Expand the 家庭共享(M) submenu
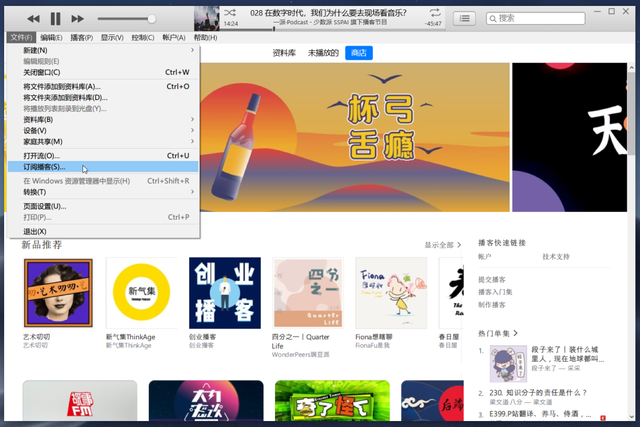640x427 pixels. [103, 142]
